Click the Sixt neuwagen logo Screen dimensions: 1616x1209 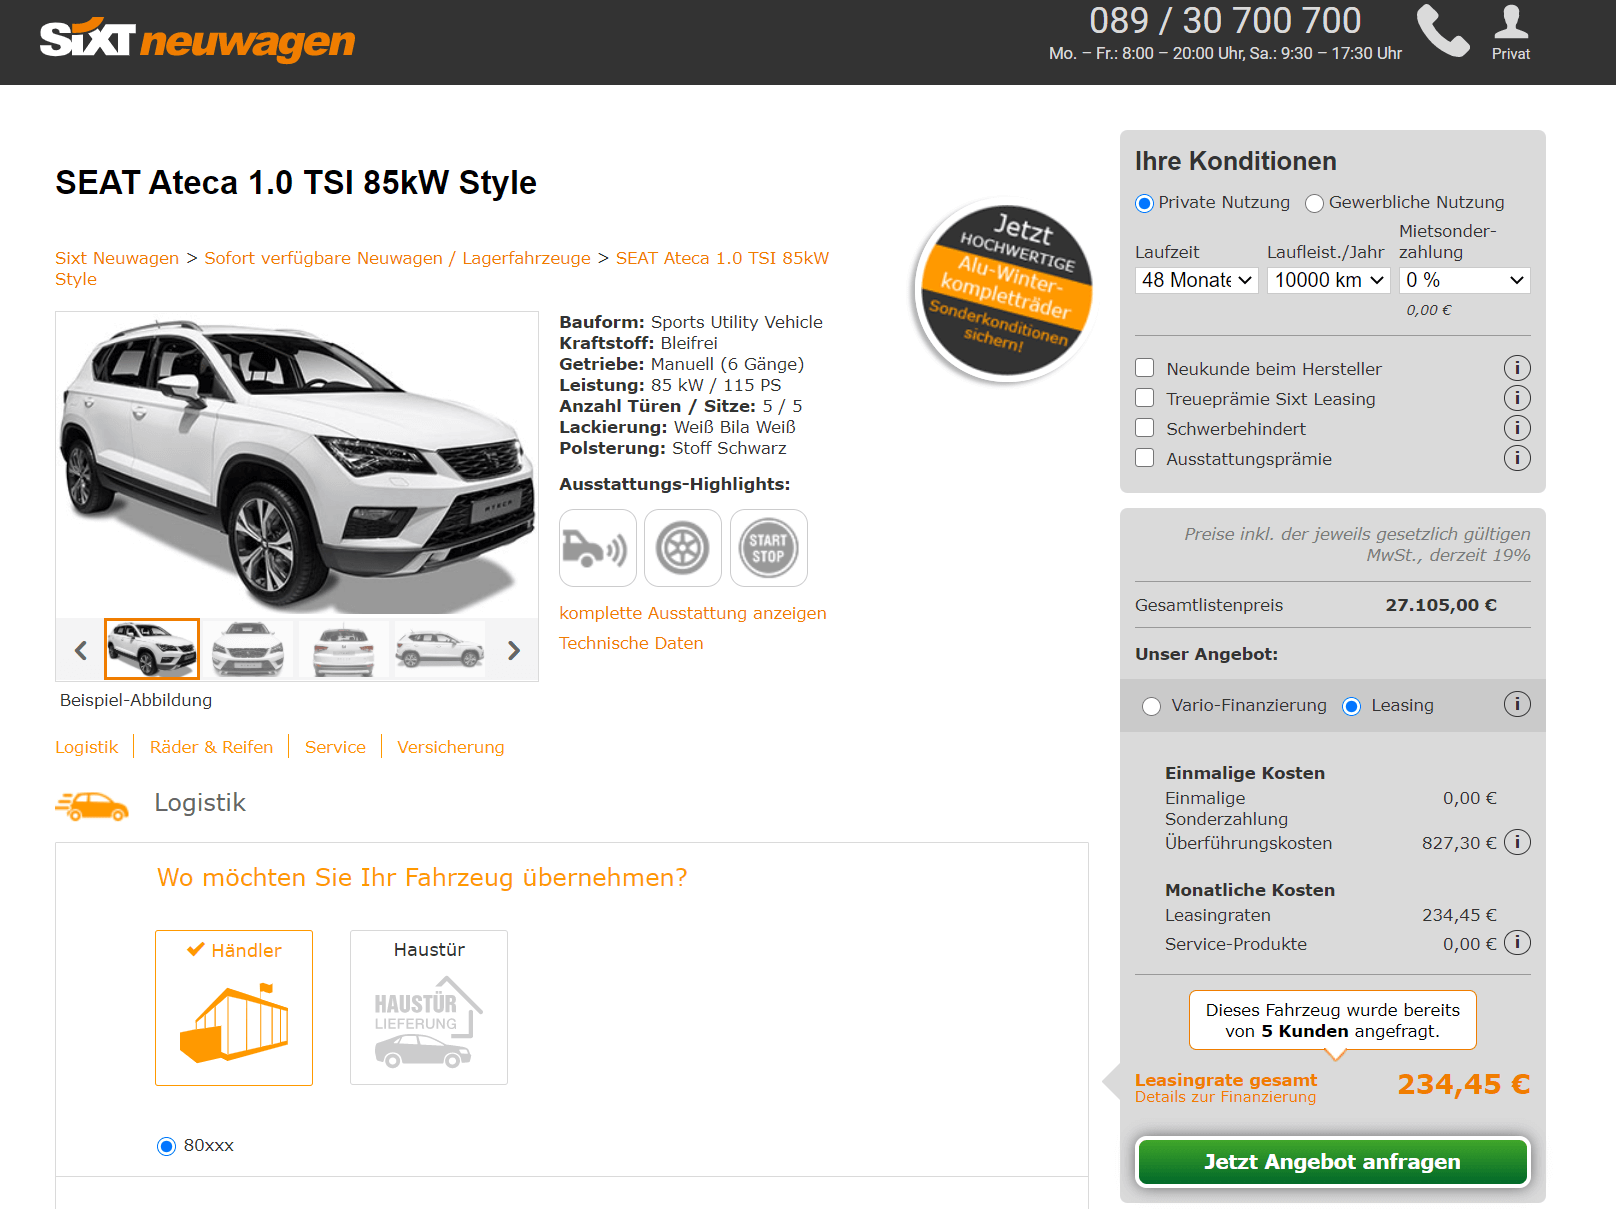click(x=197, y=40)
